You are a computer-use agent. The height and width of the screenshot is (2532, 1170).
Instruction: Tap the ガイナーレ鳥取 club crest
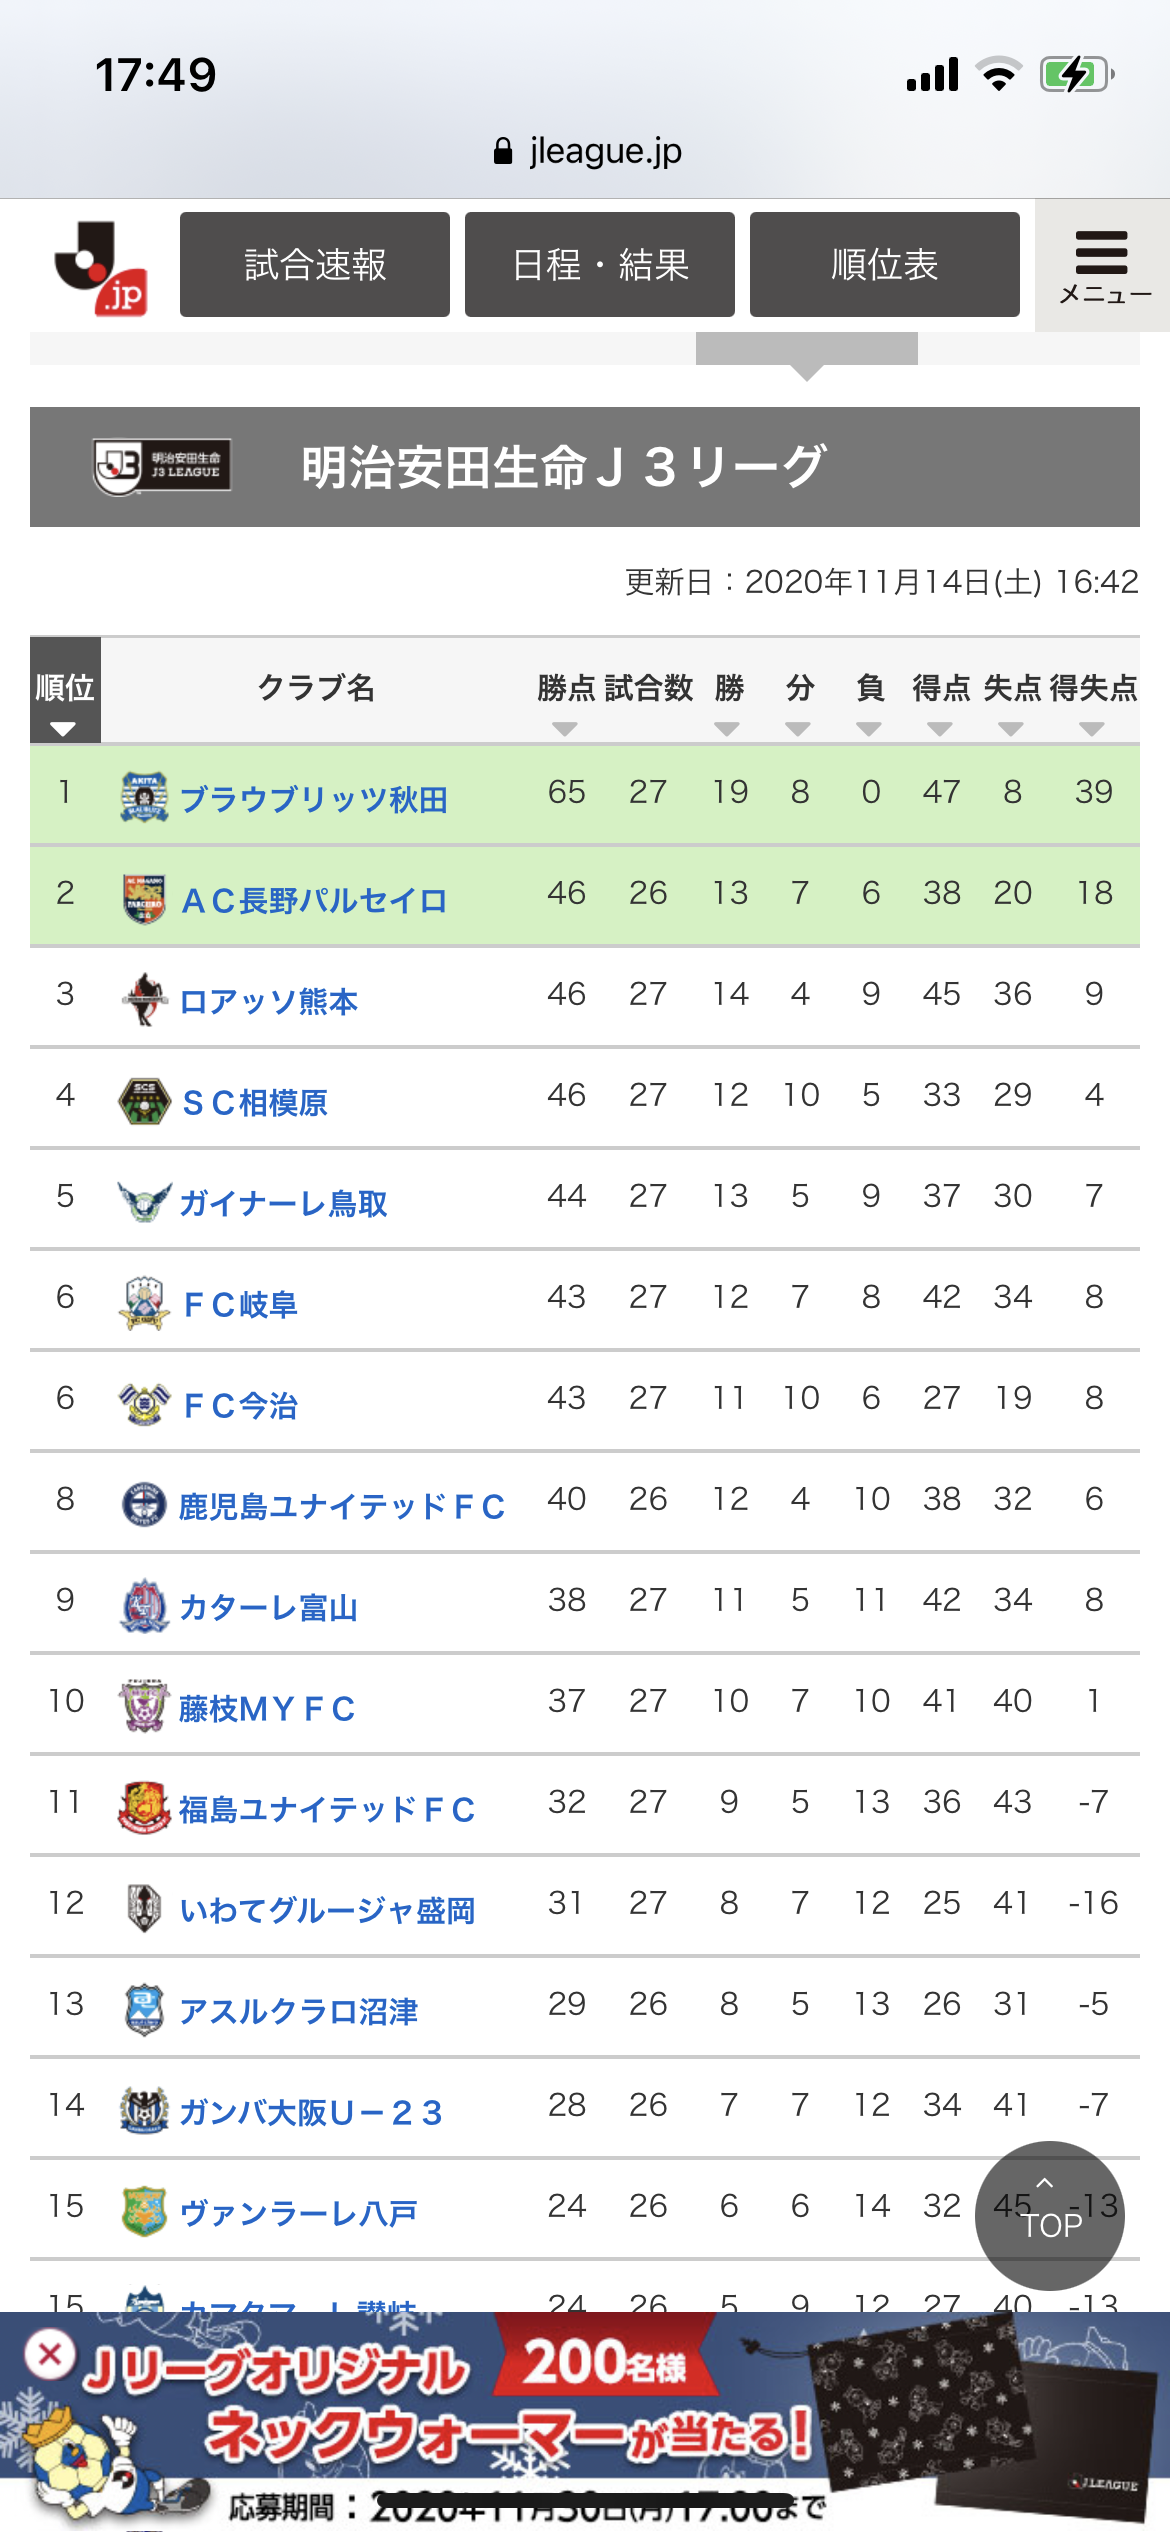pyautogui.click(x=144, y=1201)
